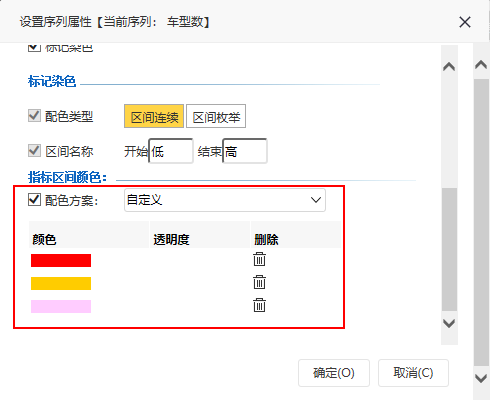
Task: Click the 结束 input field containing 高
Action: 245,151
